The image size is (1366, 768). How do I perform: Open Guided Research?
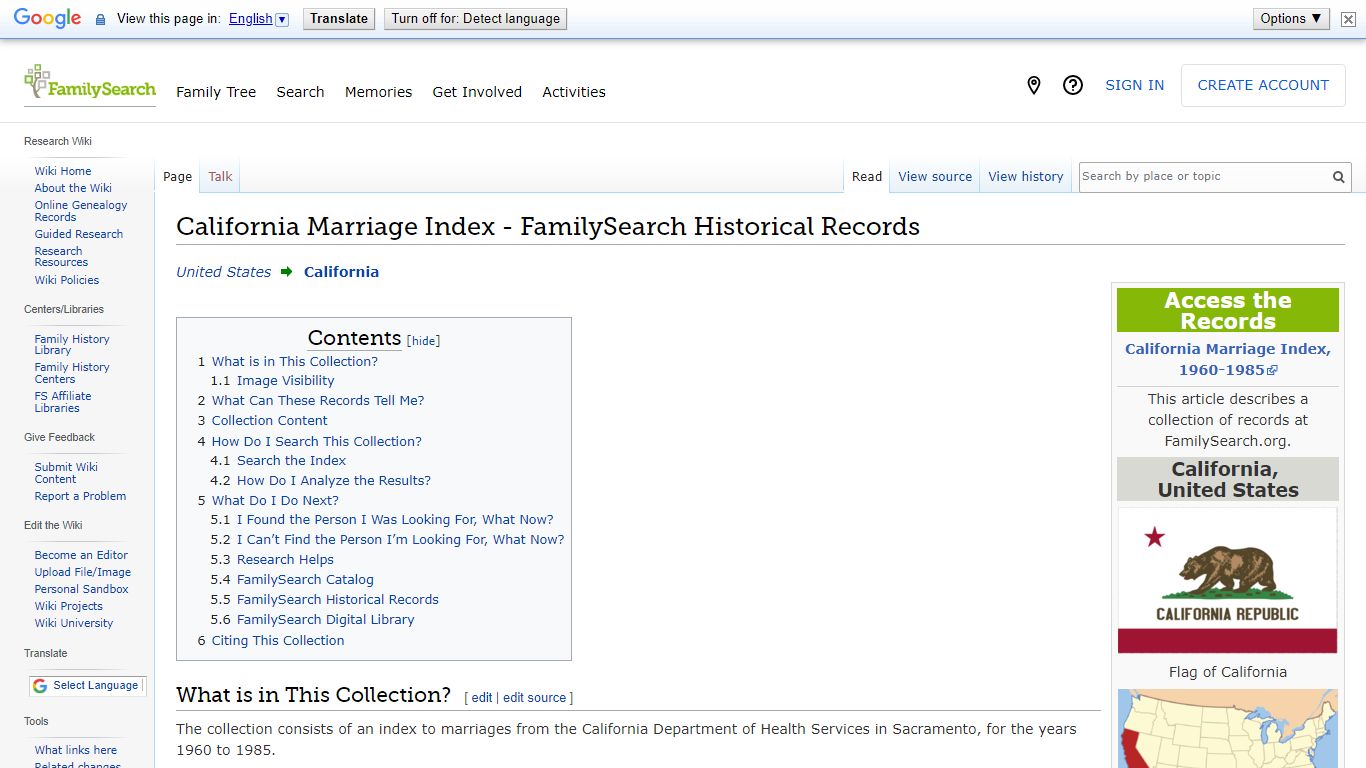(x=79, y=234)
